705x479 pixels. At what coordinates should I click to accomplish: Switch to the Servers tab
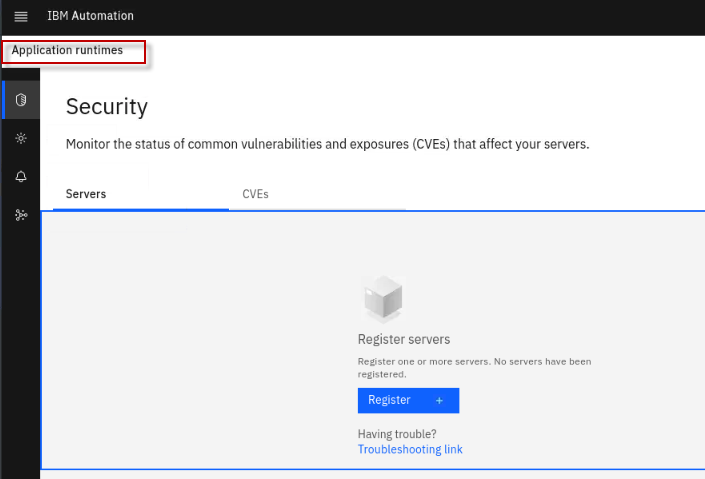coord(86,194)
